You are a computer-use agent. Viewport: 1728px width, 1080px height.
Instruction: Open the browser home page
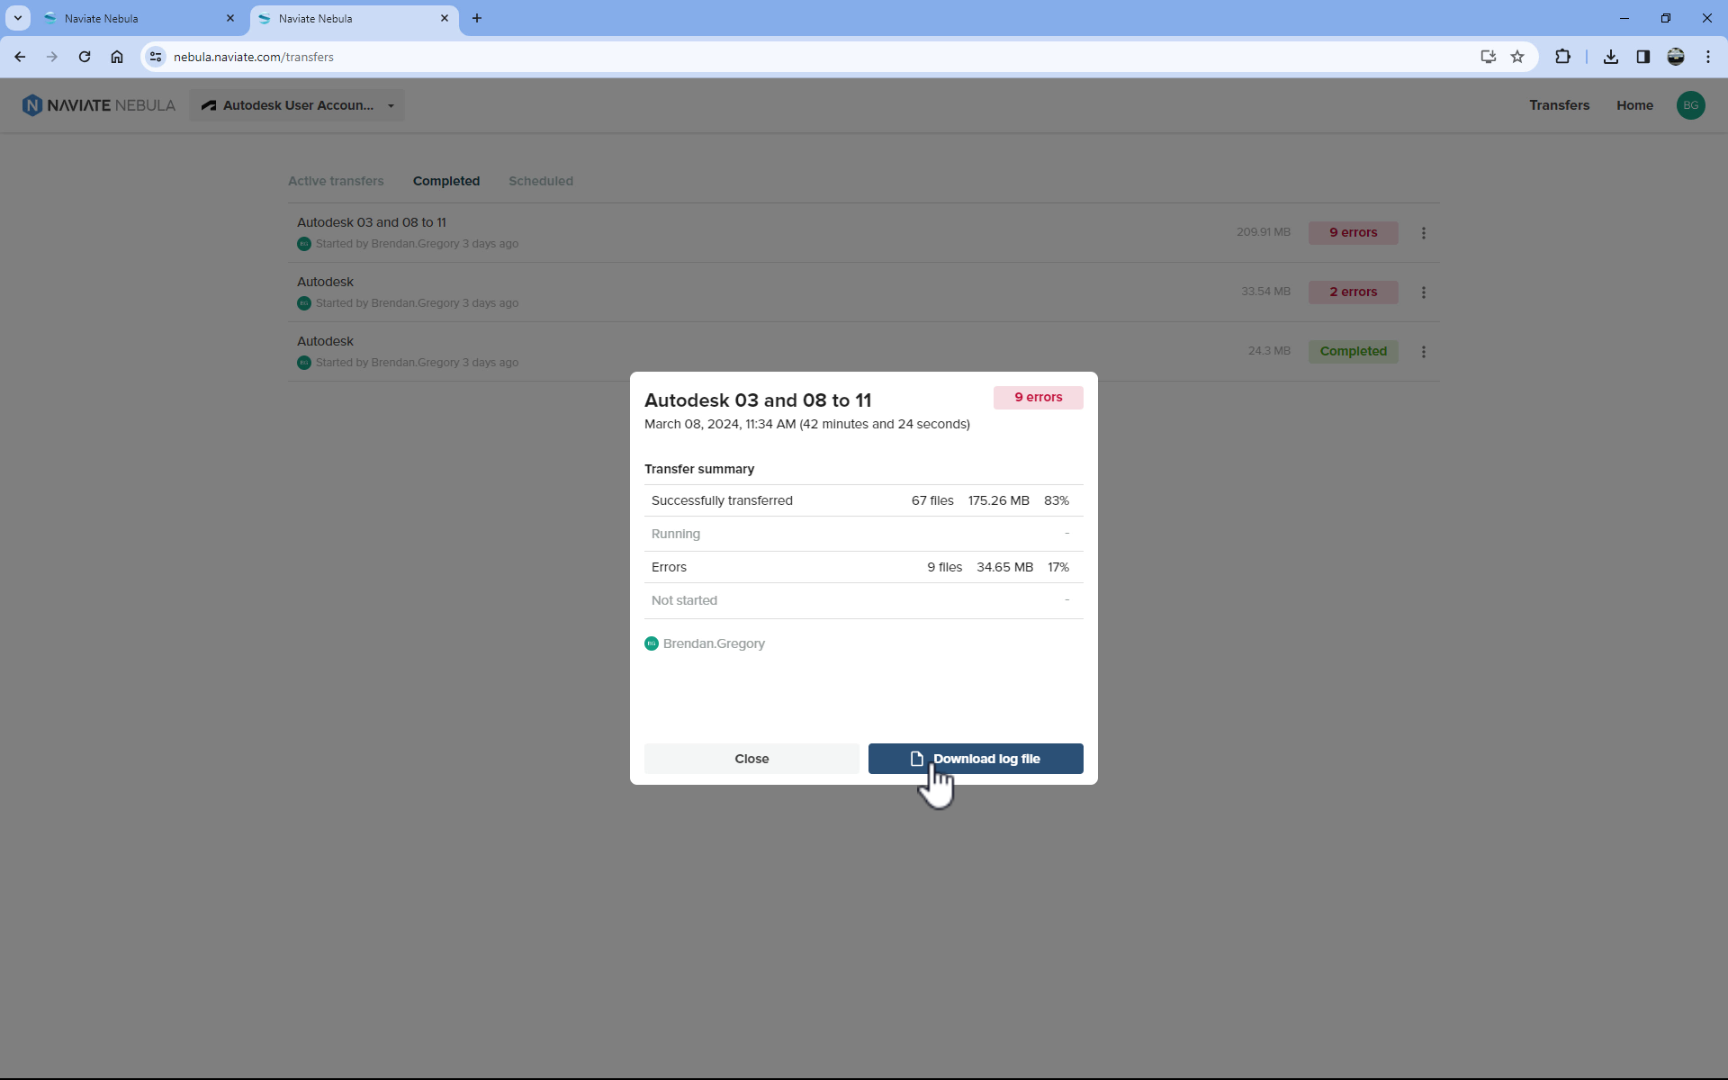pyautogui.click(x=117, y=57)
